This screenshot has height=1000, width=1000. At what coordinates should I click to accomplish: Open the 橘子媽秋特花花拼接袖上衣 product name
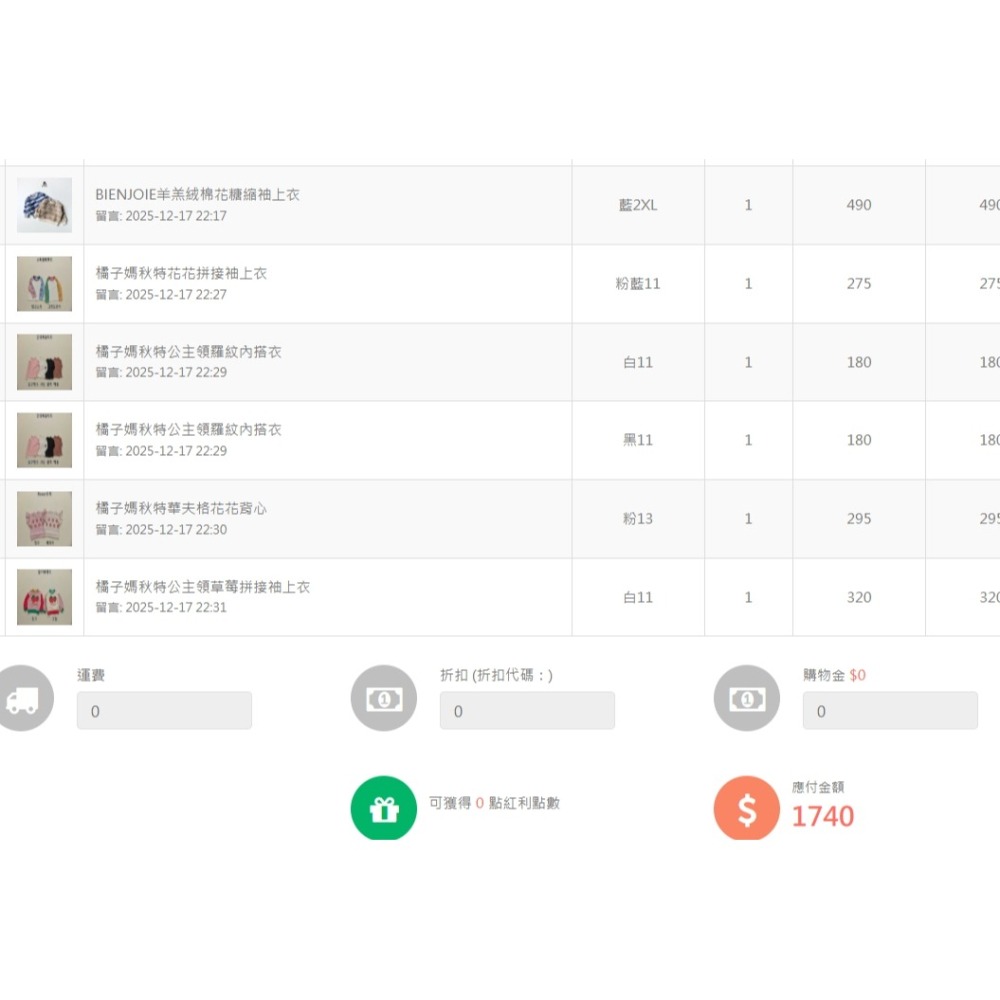pos(181,273)
